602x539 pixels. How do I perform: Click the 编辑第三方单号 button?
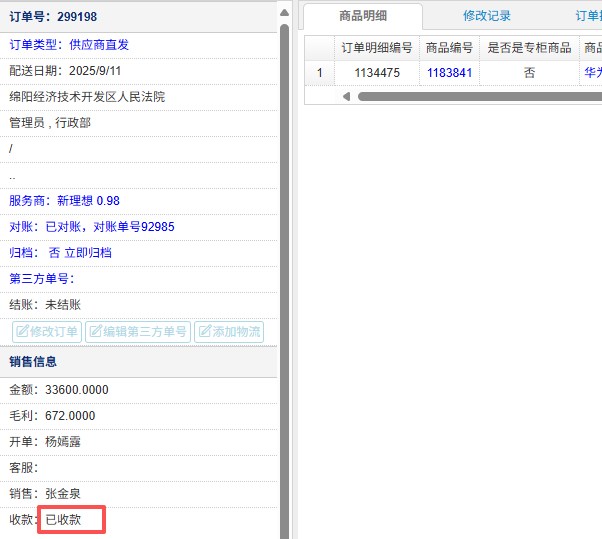(138, 332)
